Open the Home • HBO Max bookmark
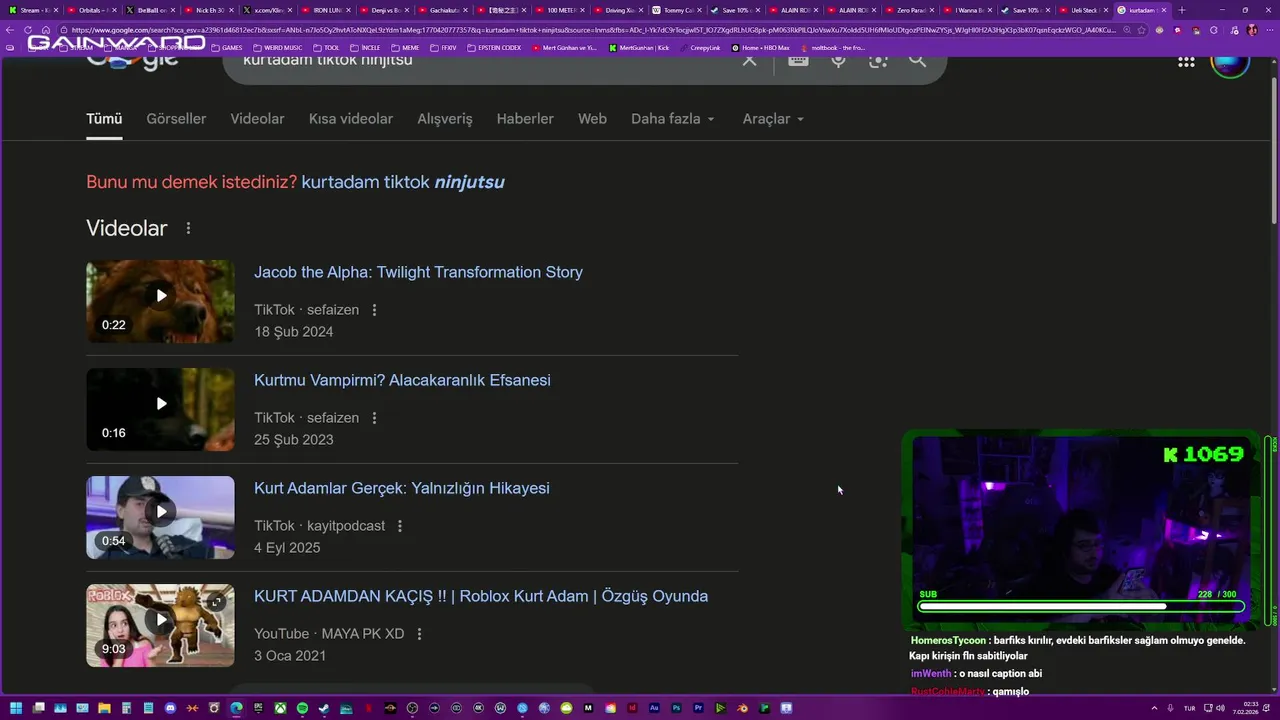This screenshot has height=720, width=1280. [760, 47]
